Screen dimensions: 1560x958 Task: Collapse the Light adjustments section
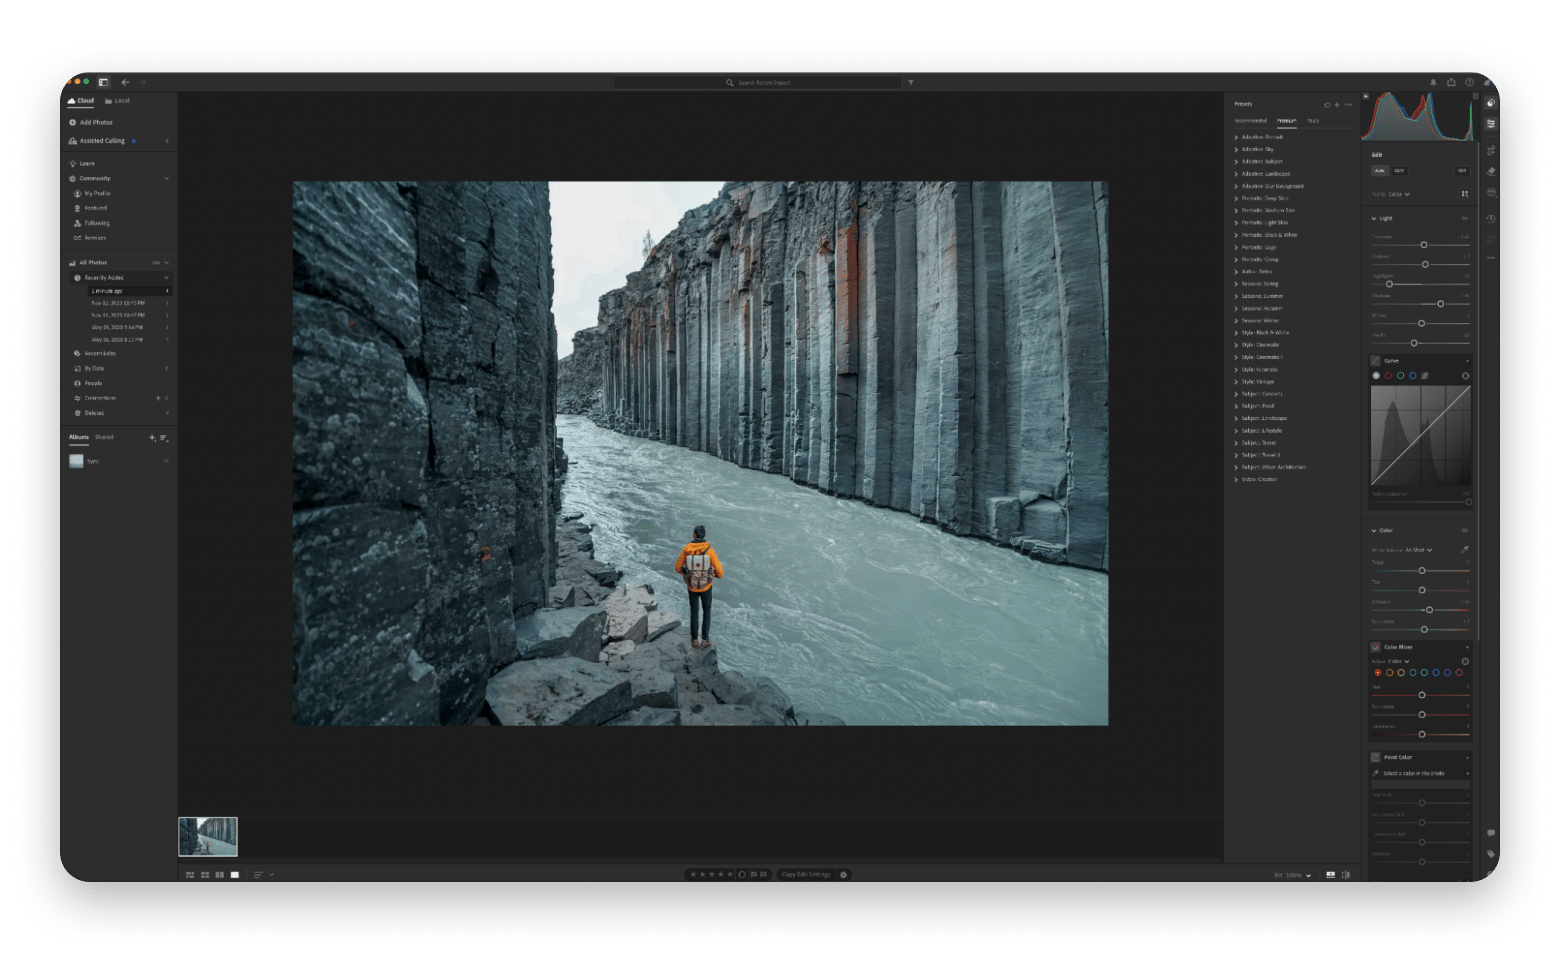point(1375,218)
